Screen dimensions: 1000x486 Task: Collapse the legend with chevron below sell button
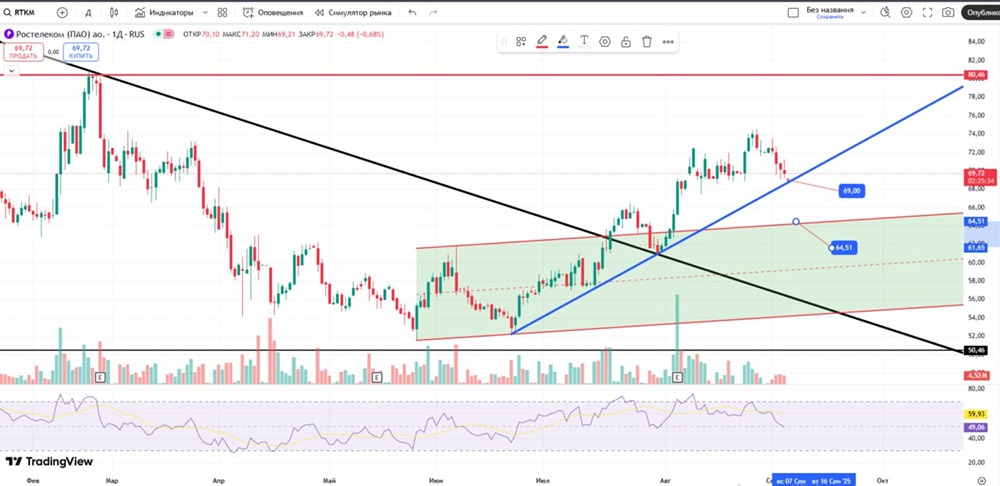[10, 71]
